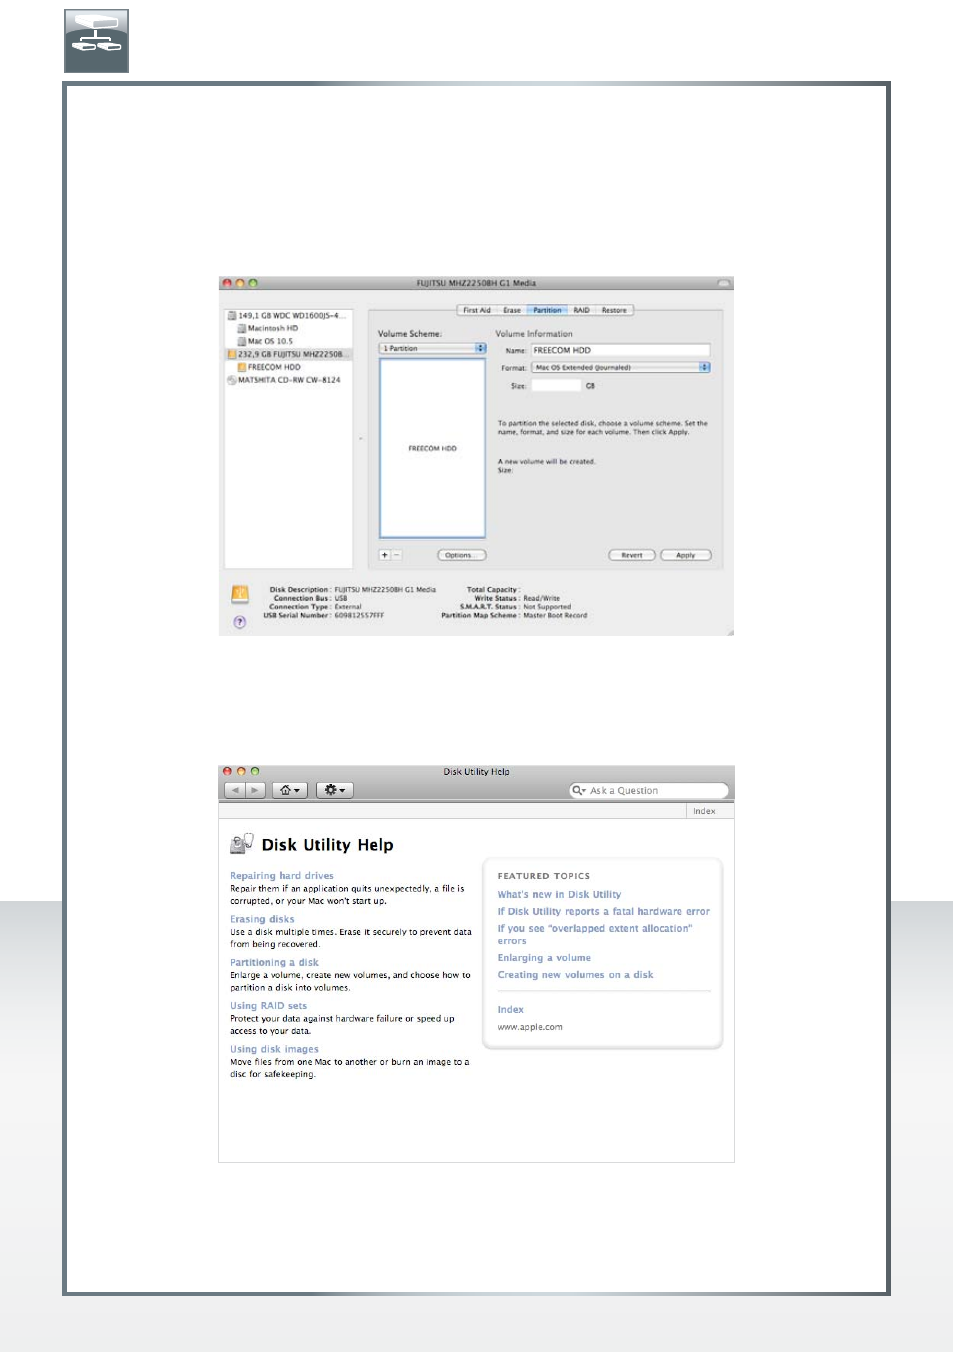Click the volume icon beside Mac OS 10.5
The image size is (953, 1352).
[x=242, y=342]
